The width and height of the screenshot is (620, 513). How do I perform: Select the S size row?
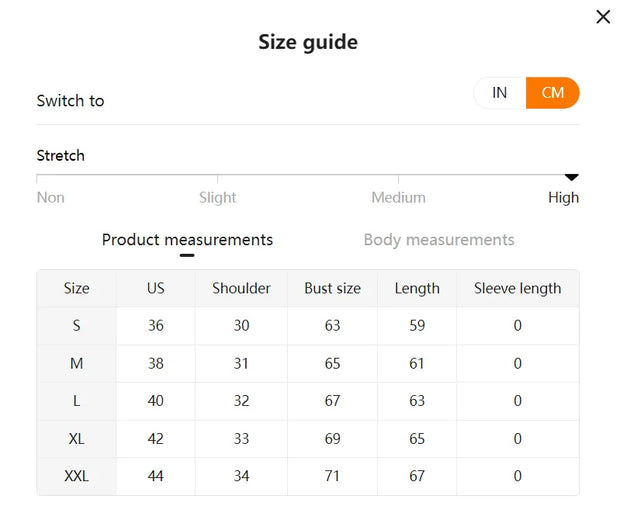77,326
